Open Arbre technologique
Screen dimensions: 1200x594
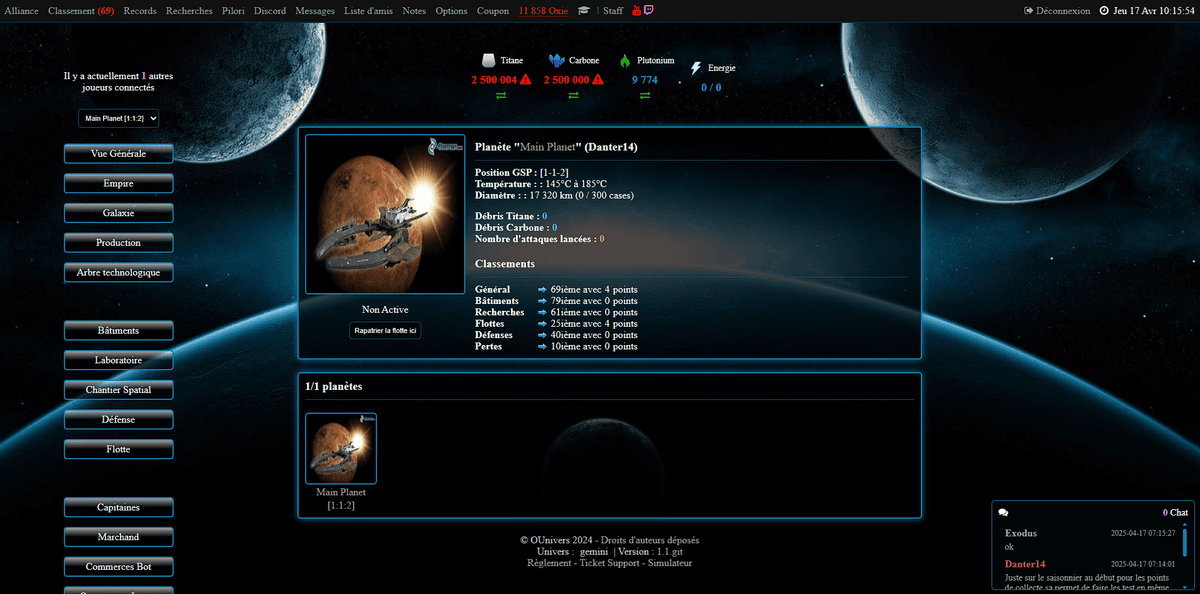(119, 273)
